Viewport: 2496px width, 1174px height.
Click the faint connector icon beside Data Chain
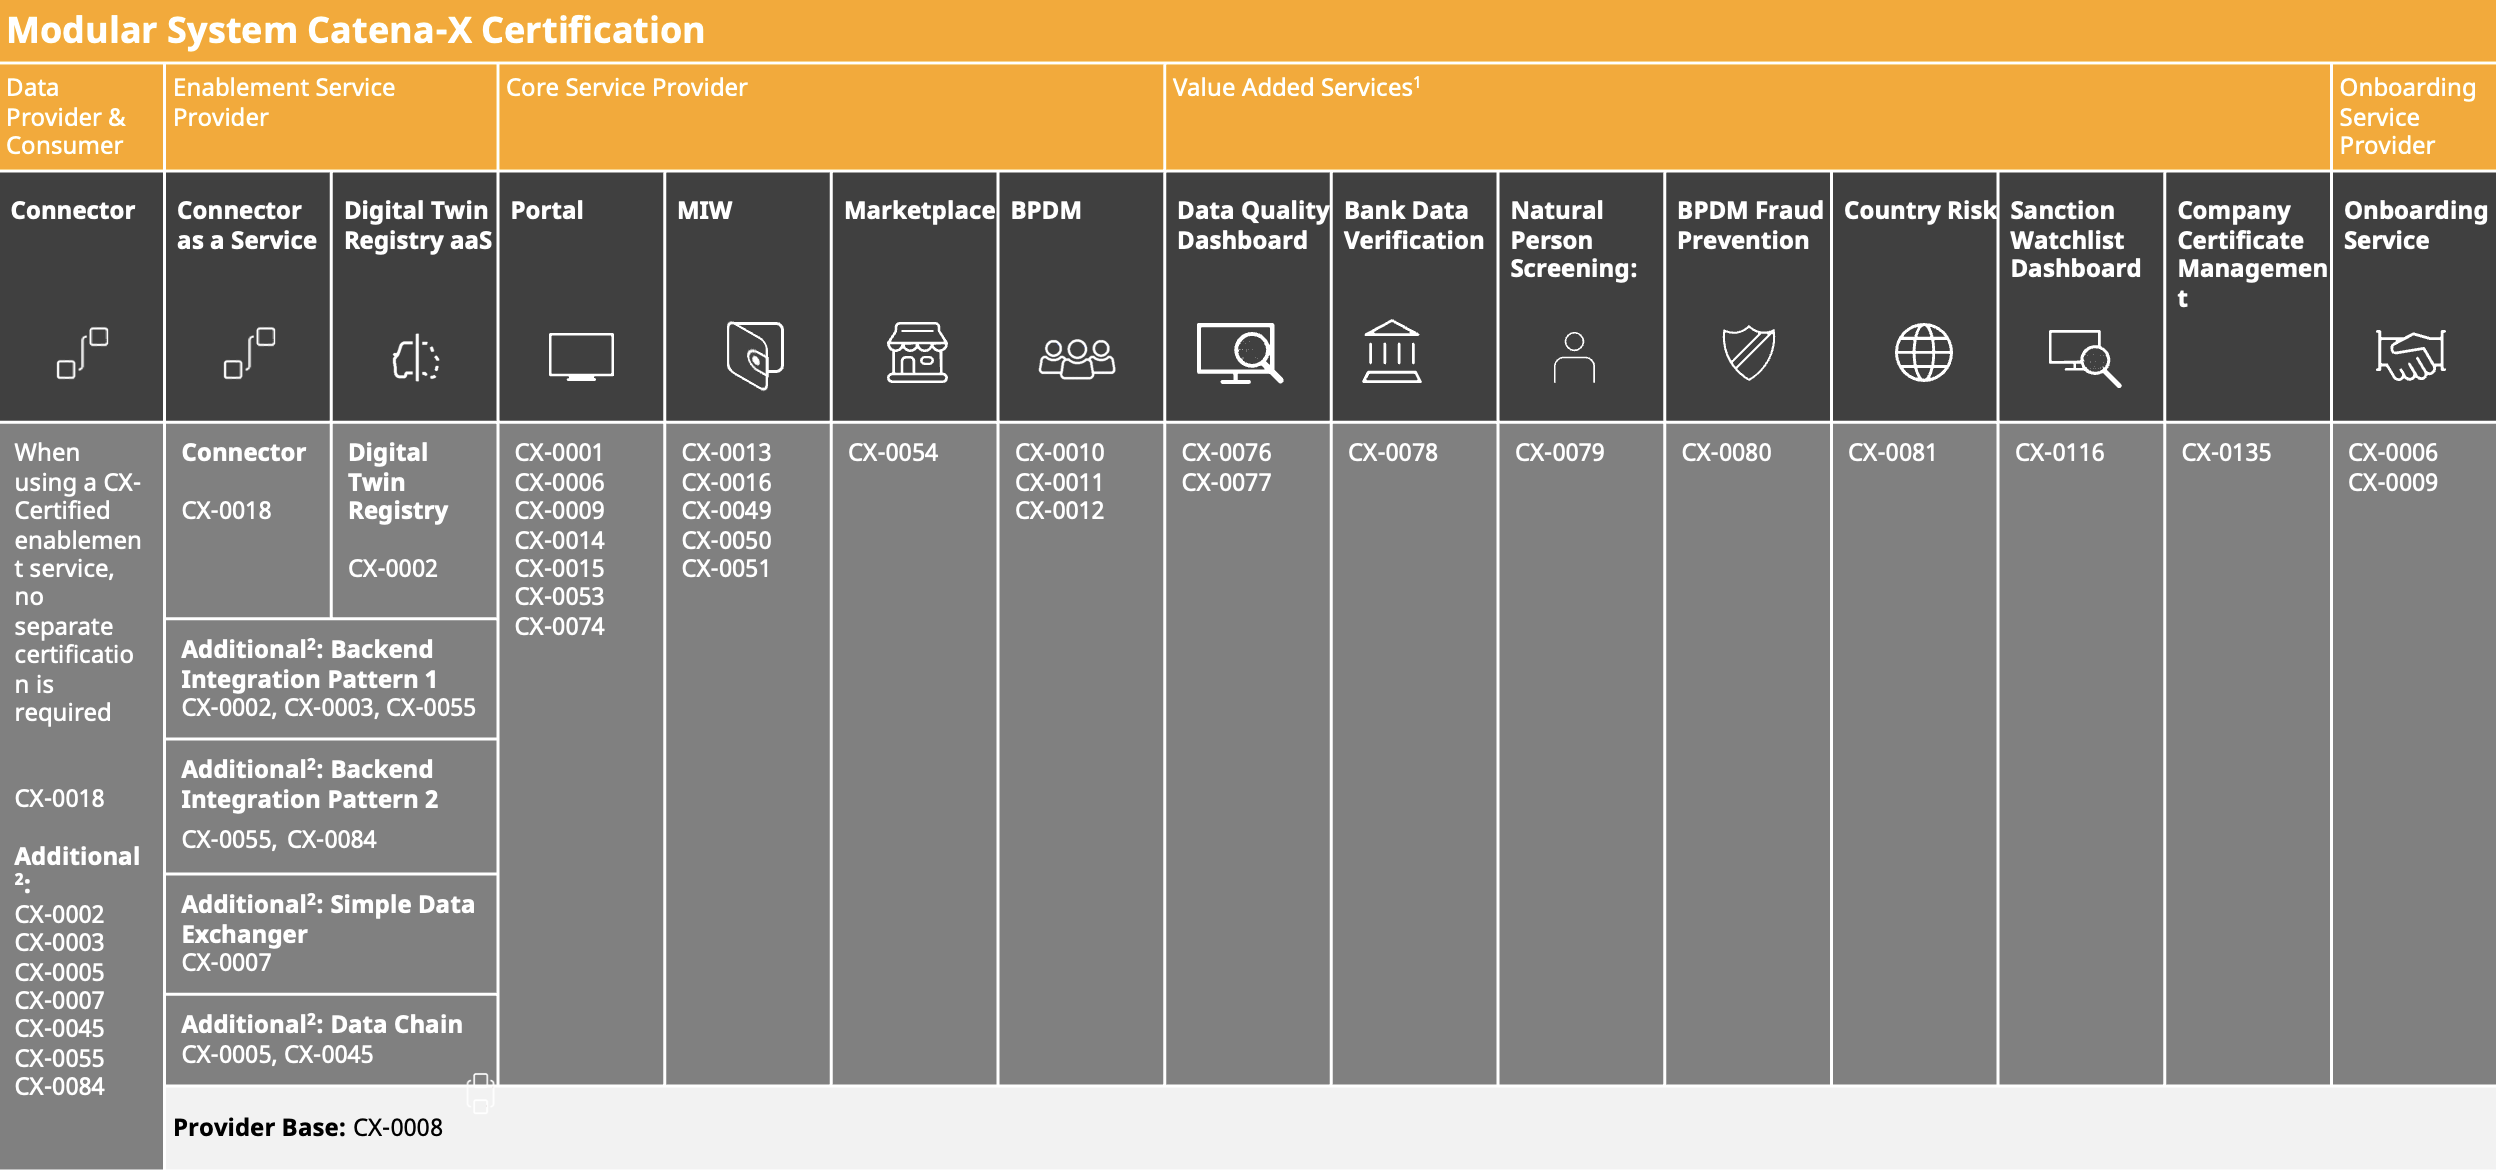480,1093
